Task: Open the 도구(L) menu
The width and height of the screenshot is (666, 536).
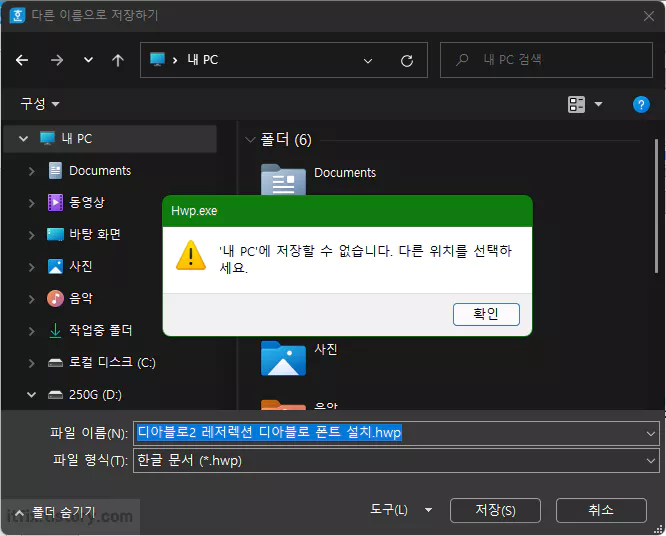Action: click(x=389, y=509)
